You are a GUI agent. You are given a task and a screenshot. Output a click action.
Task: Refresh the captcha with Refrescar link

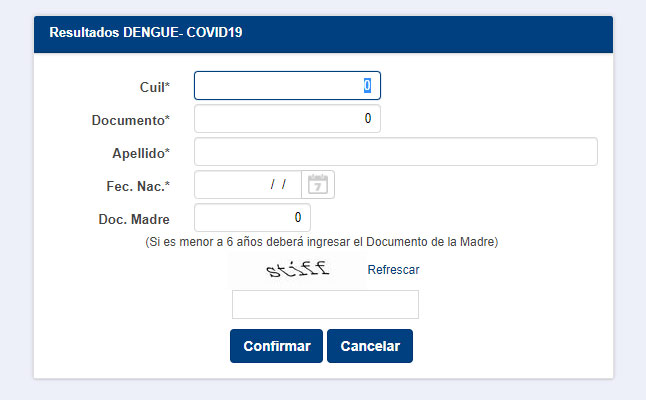393,269
